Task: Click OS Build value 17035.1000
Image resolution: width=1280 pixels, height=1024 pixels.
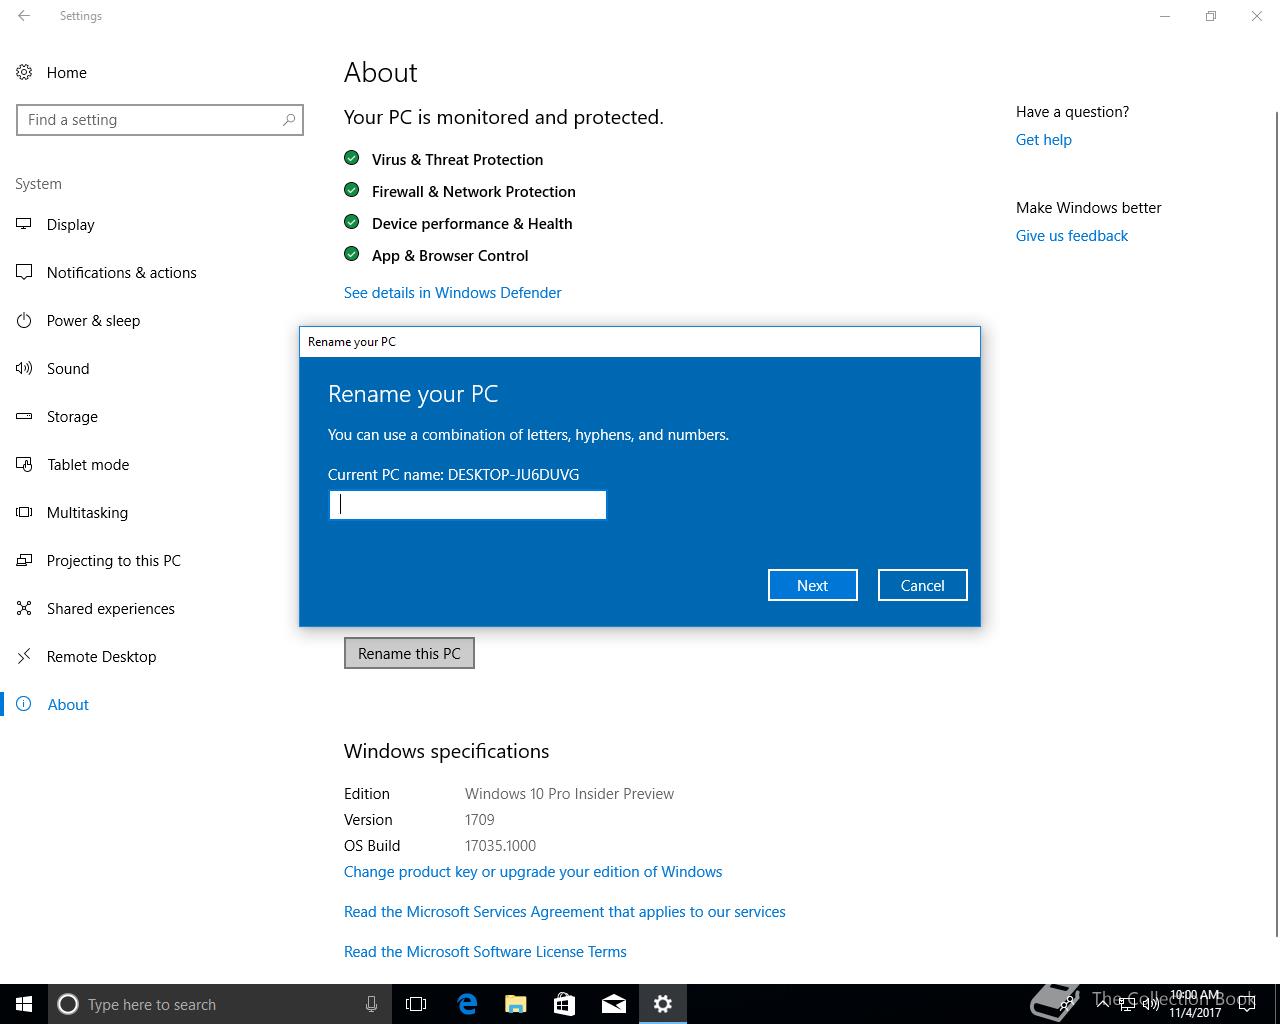Action: point(500,846)
